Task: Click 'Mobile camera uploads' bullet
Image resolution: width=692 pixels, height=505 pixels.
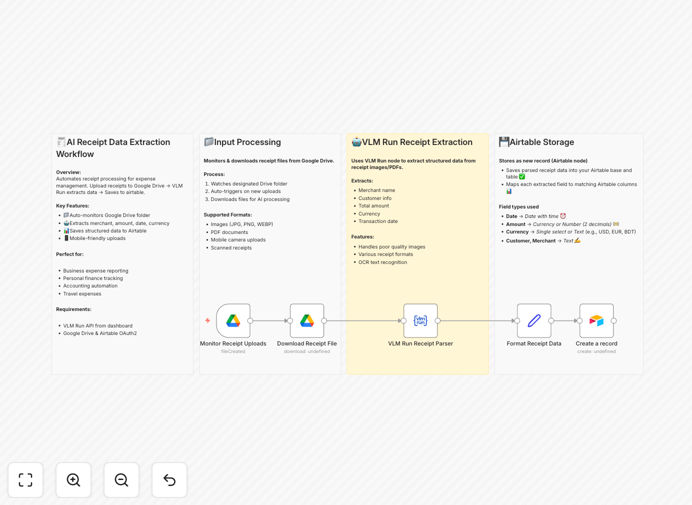Action: click(238, 240)
